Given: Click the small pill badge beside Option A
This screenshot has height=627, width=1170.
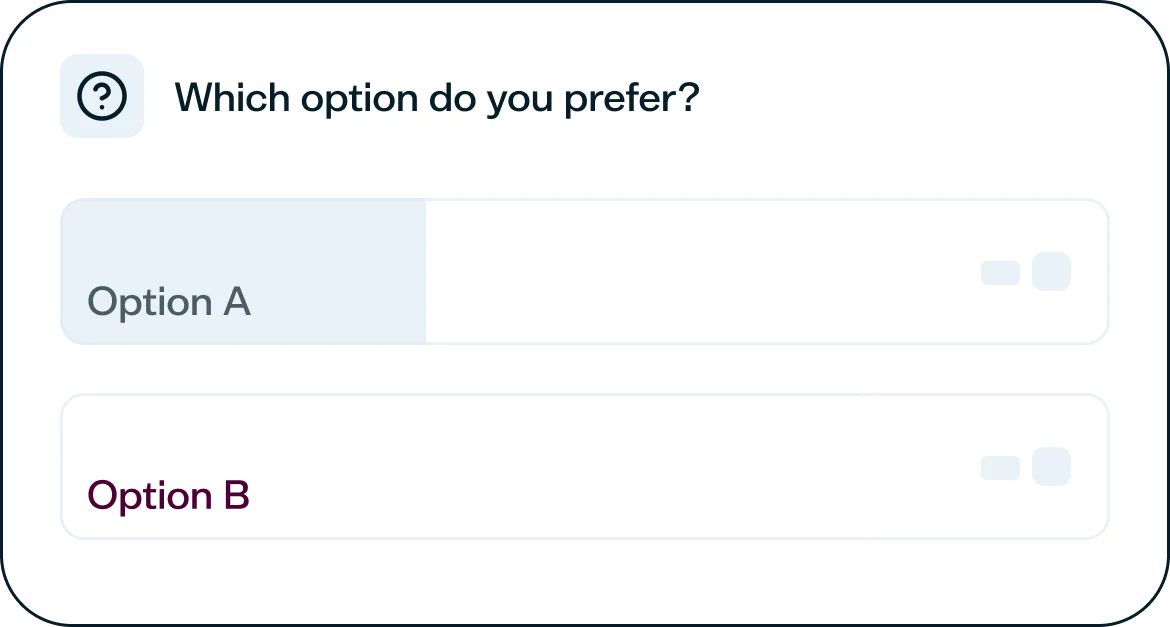Looking at the screenshot, I should coord(1000,273).
